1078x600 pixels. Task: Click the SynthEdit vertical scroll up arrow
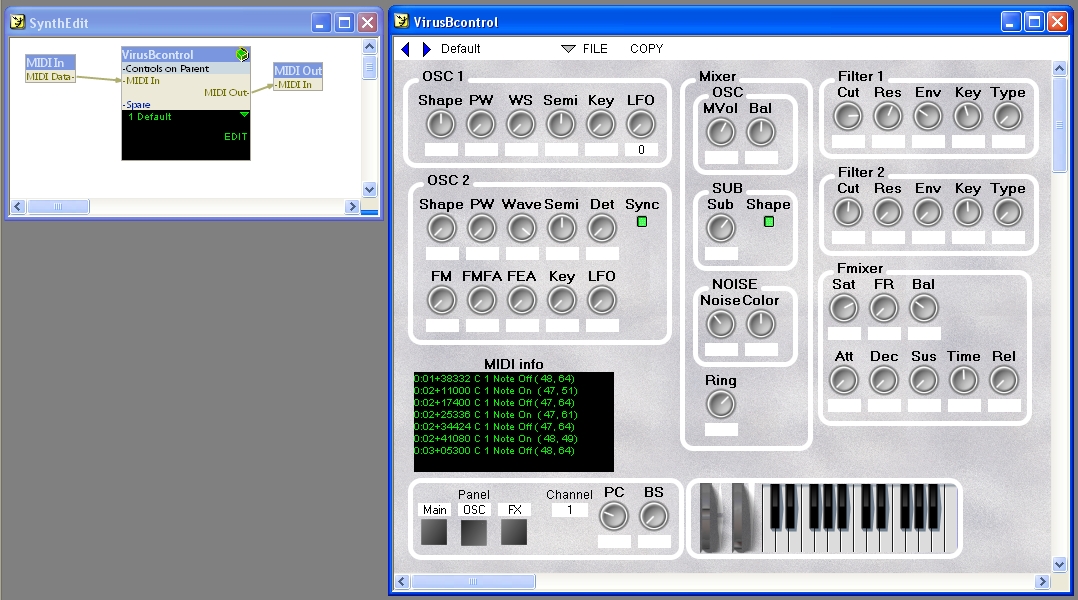click(369, 47)
